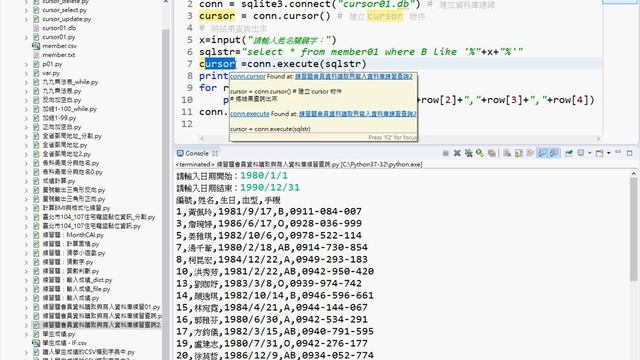Click the Remove Launch X icon in Console

(457, 153)
